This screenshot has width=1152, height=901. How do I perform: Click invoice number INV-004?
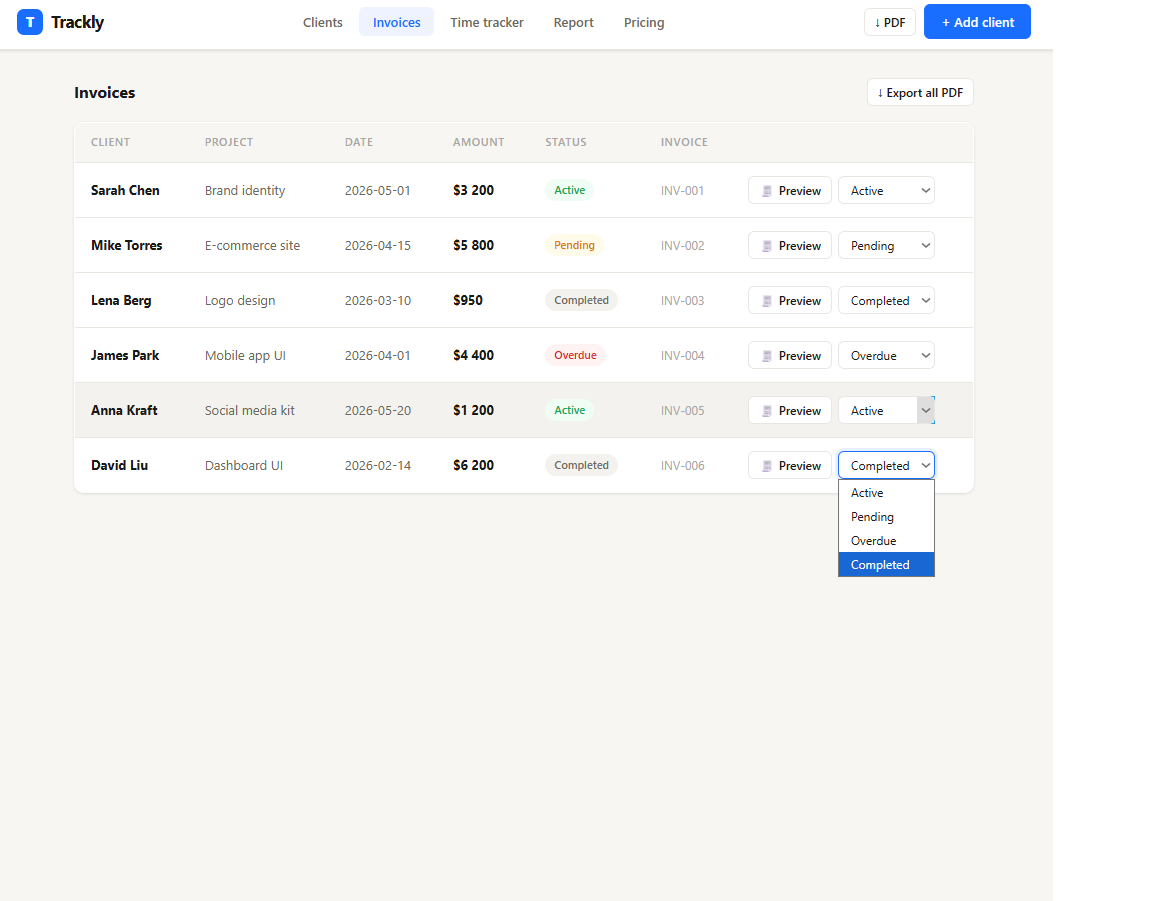pyautogui.click(x=682, y=356)
